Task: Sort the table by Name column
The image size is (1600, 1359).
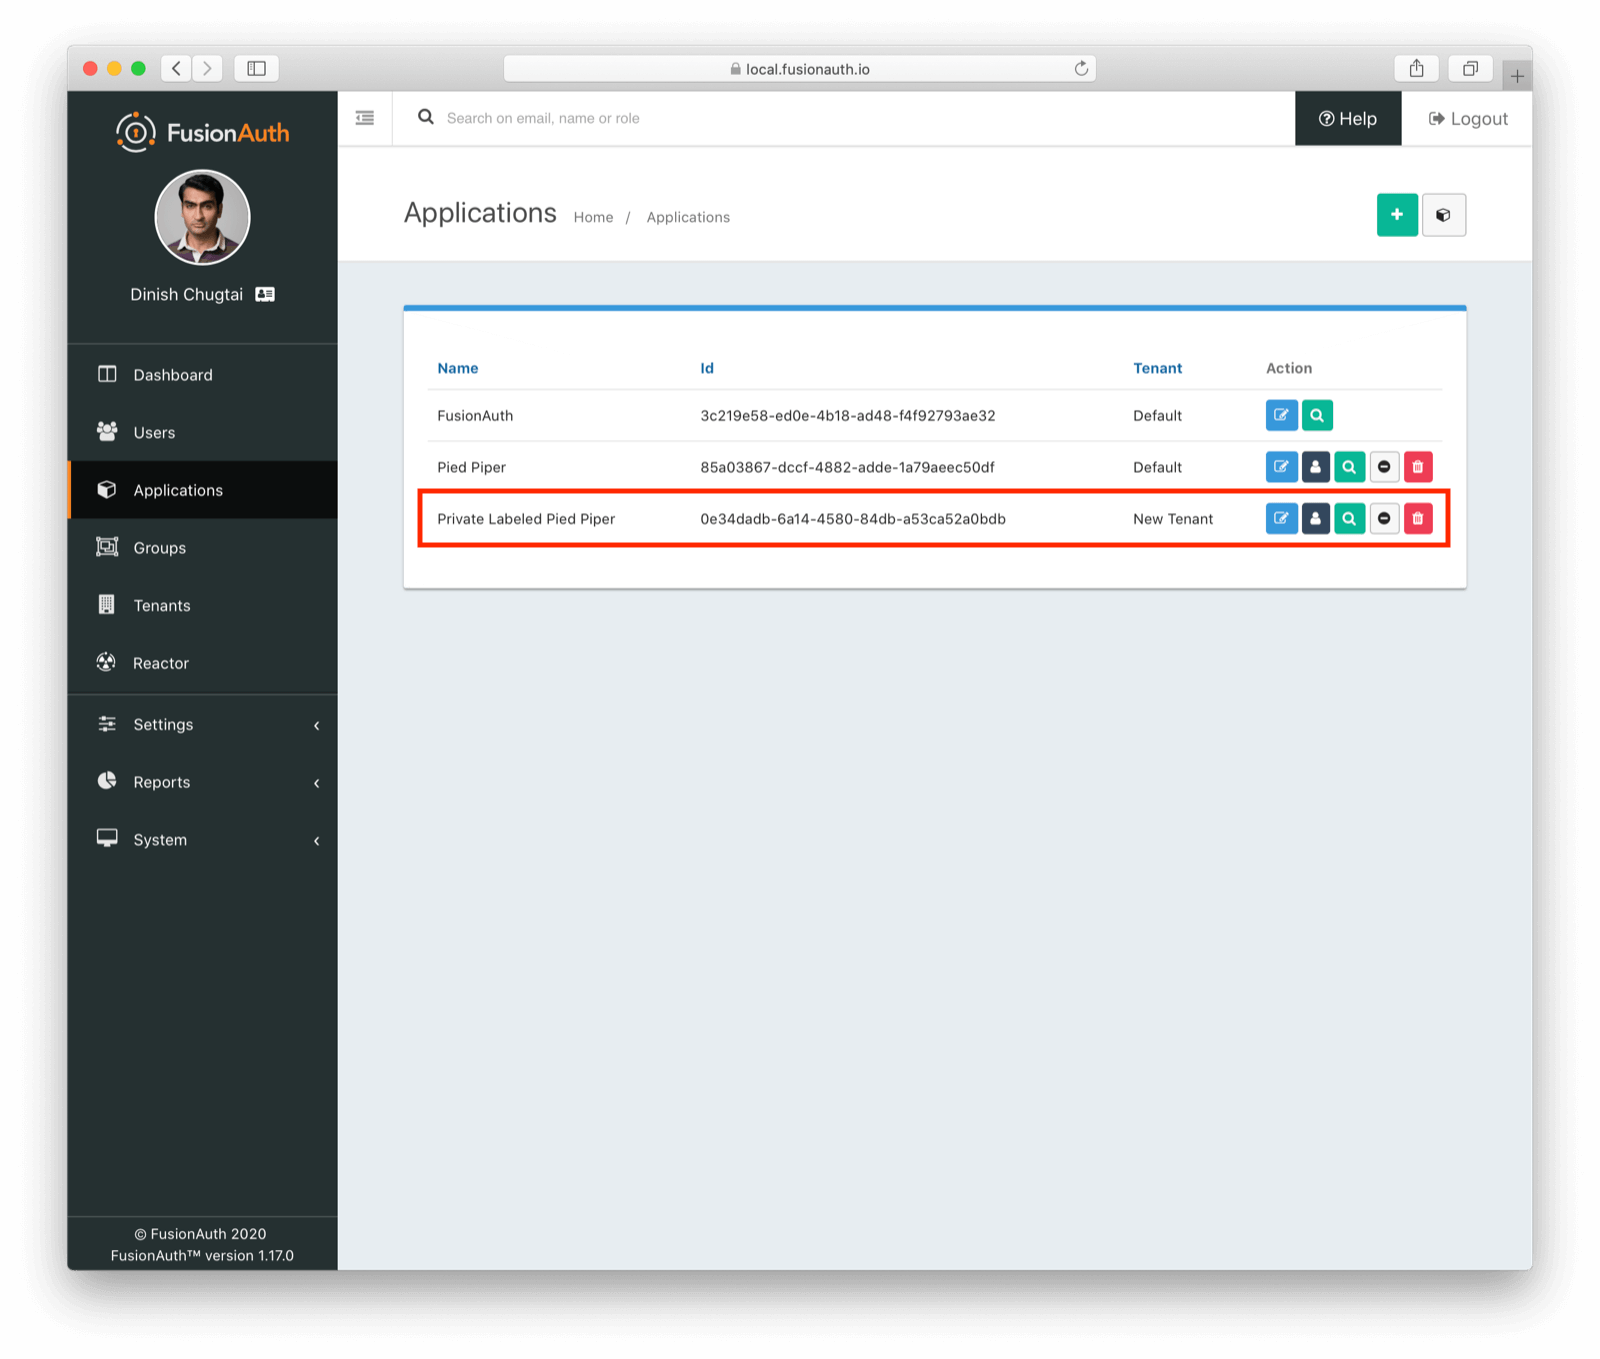Action: click(458, 368)
